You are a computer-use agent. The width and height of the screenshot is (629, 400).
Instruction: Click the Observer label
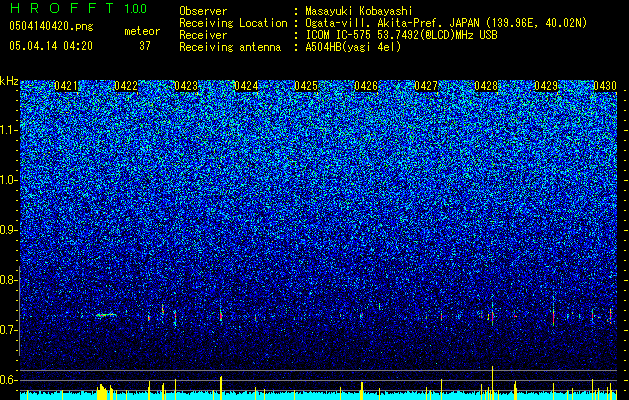tap(203, 11)
